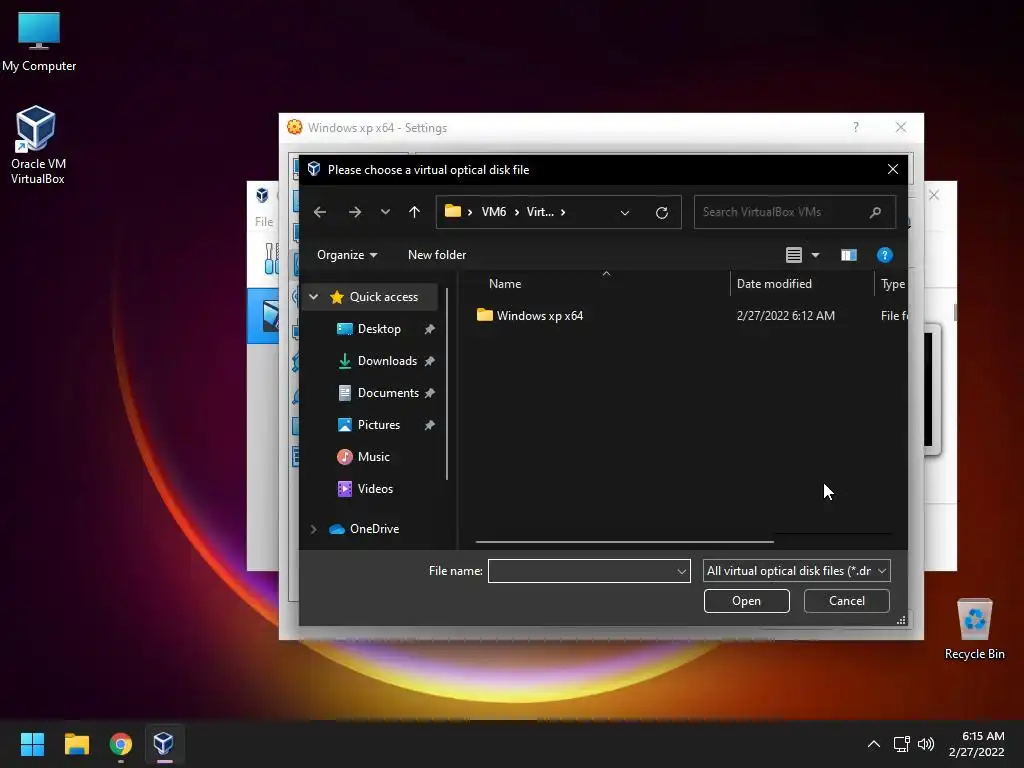Click the Pictures pin icon

430,425
